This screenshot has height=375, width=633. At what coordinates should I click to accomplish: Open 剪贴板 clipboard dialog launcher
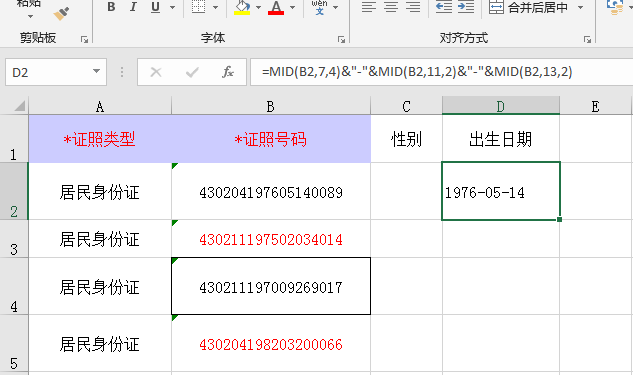[x=84, y=39]
